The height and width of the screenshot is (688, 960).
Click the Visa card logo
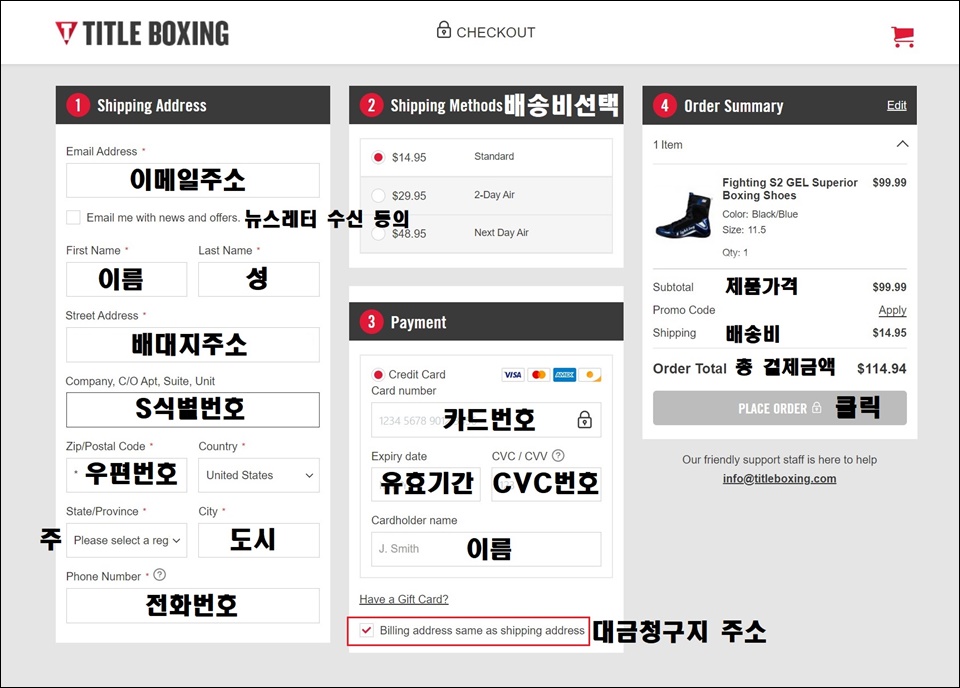tap(513, 375)
